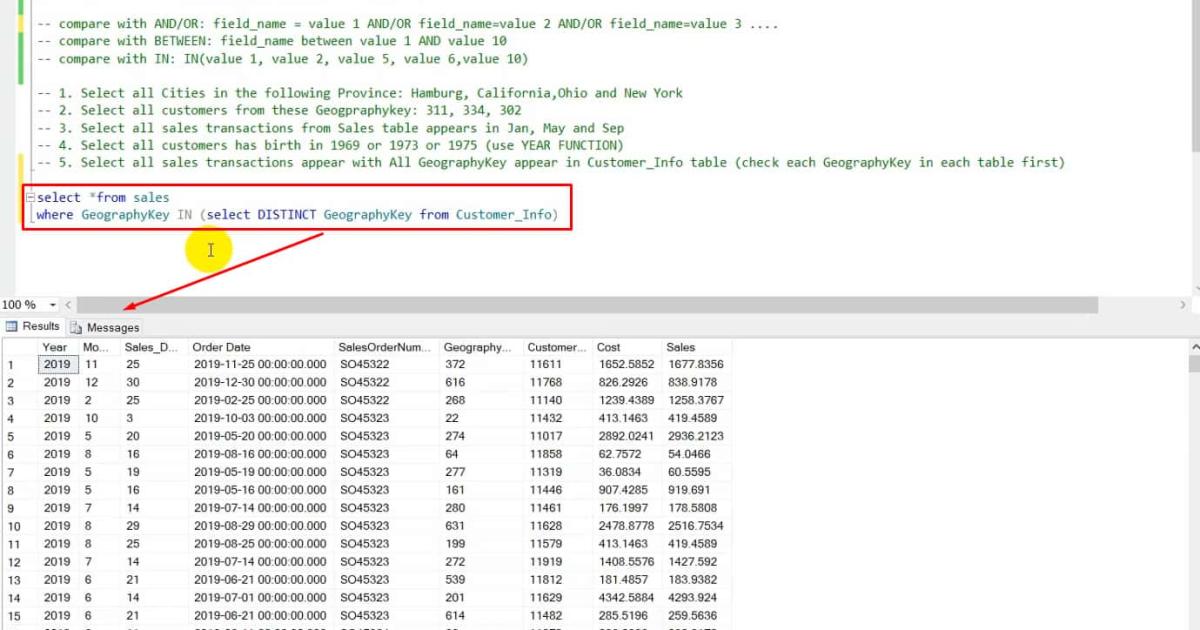1200x630 pixels.
Task: Collapse the select statement code region
Action: click(31, 197)
